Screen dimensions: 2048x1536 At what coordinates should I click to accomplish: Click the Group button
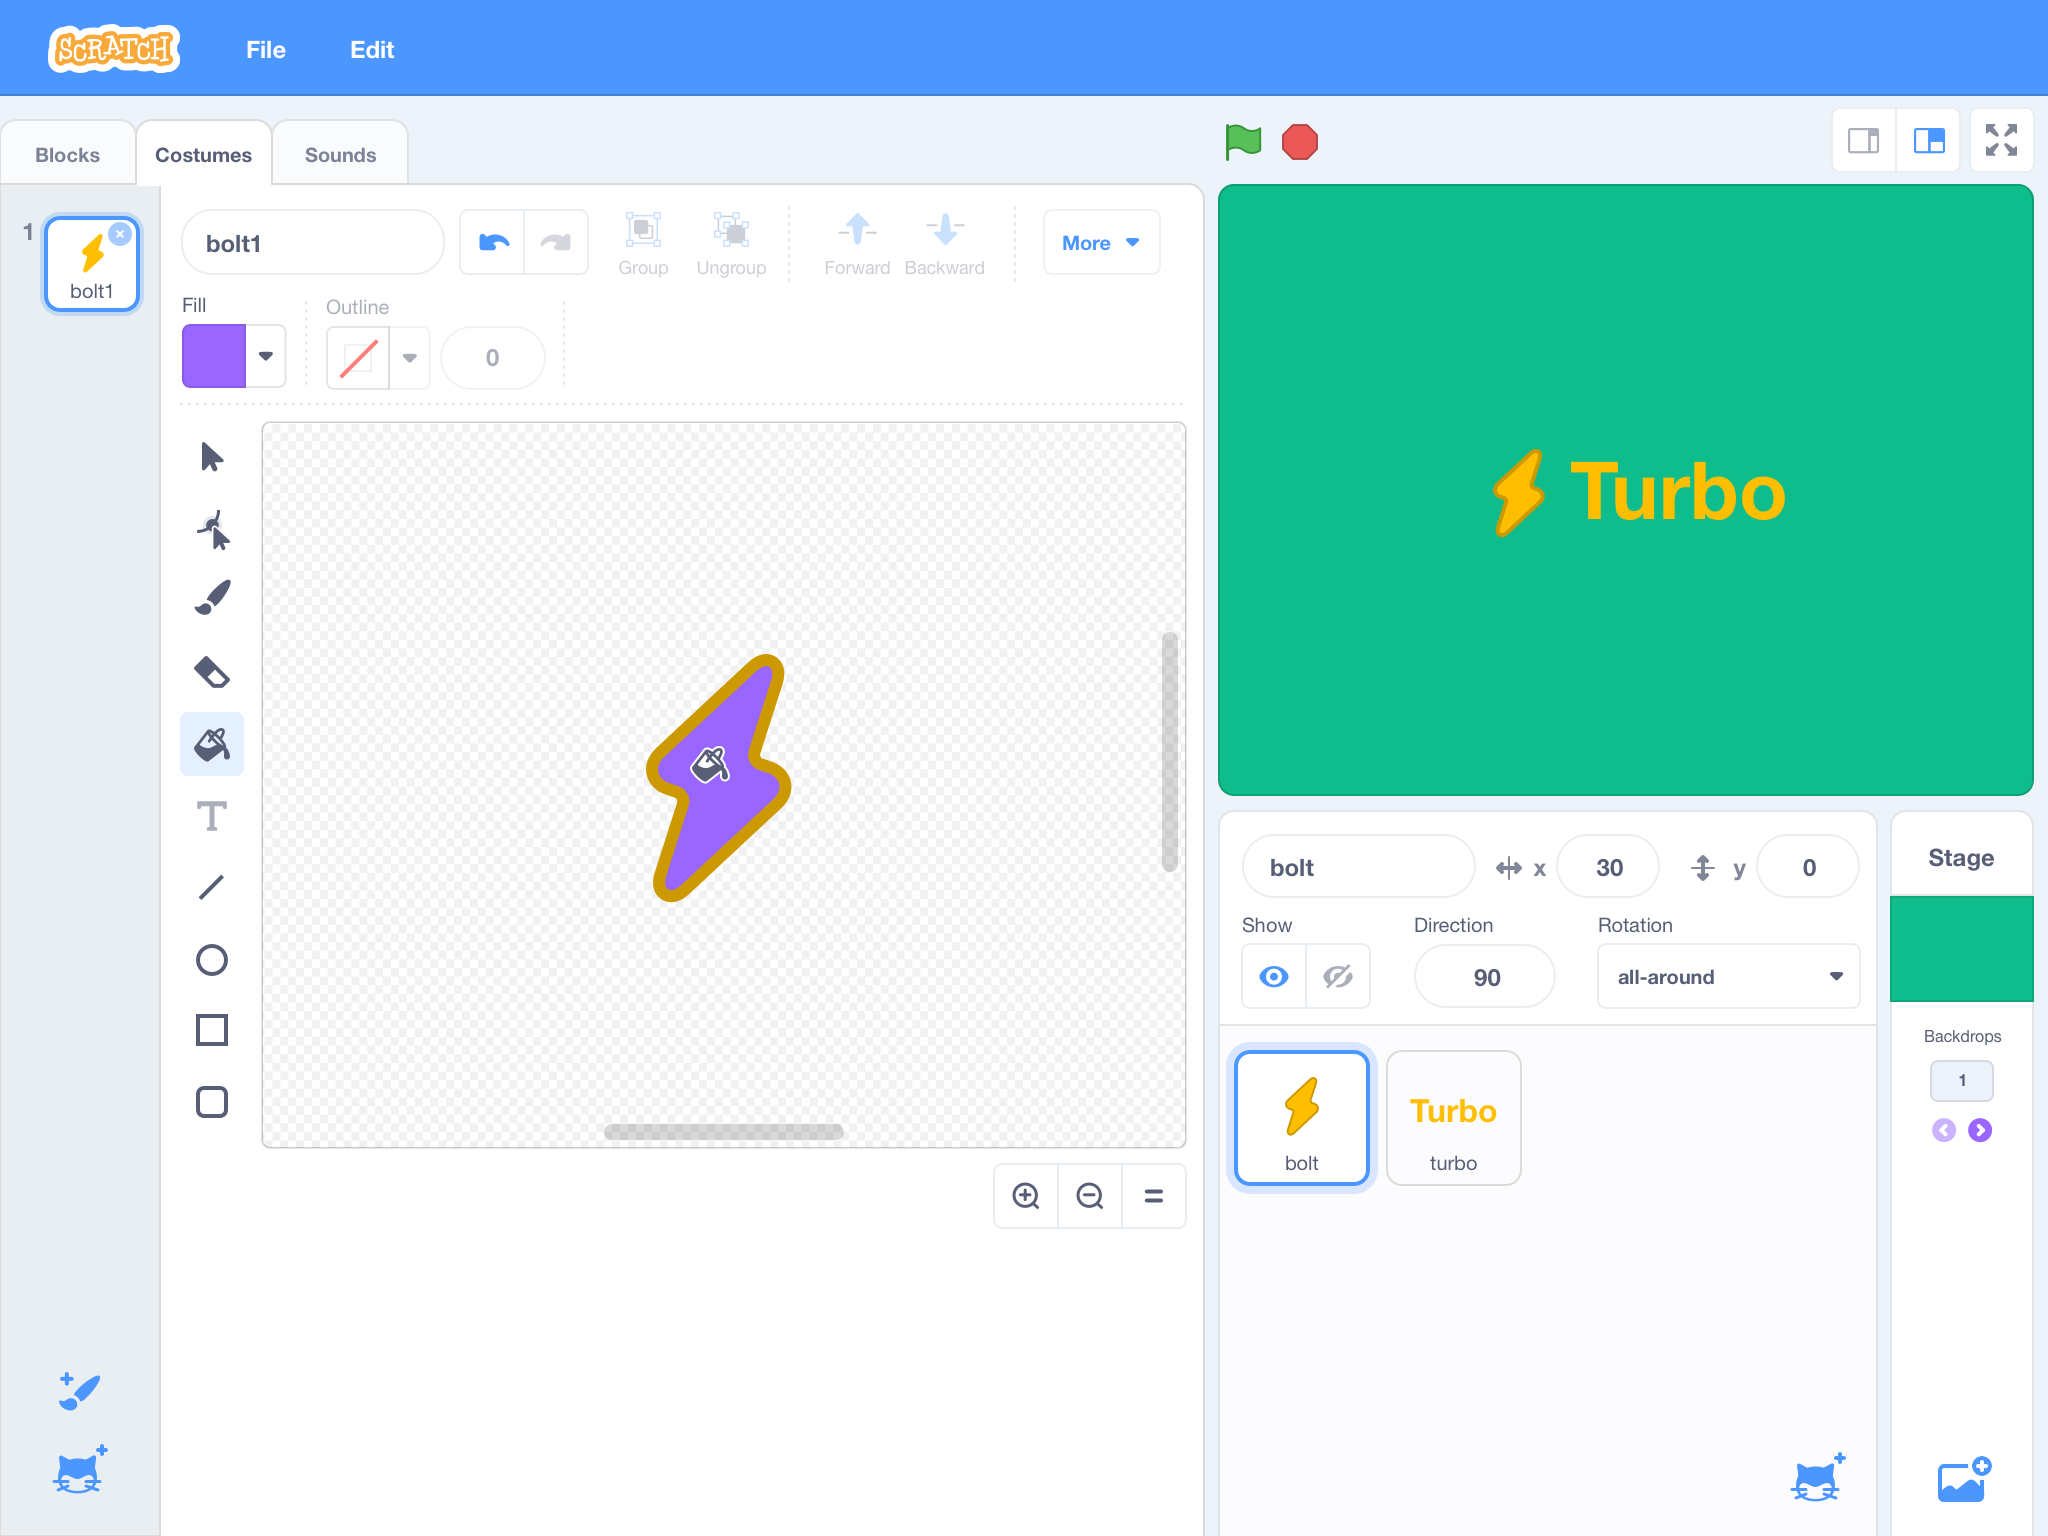point(643,241)
